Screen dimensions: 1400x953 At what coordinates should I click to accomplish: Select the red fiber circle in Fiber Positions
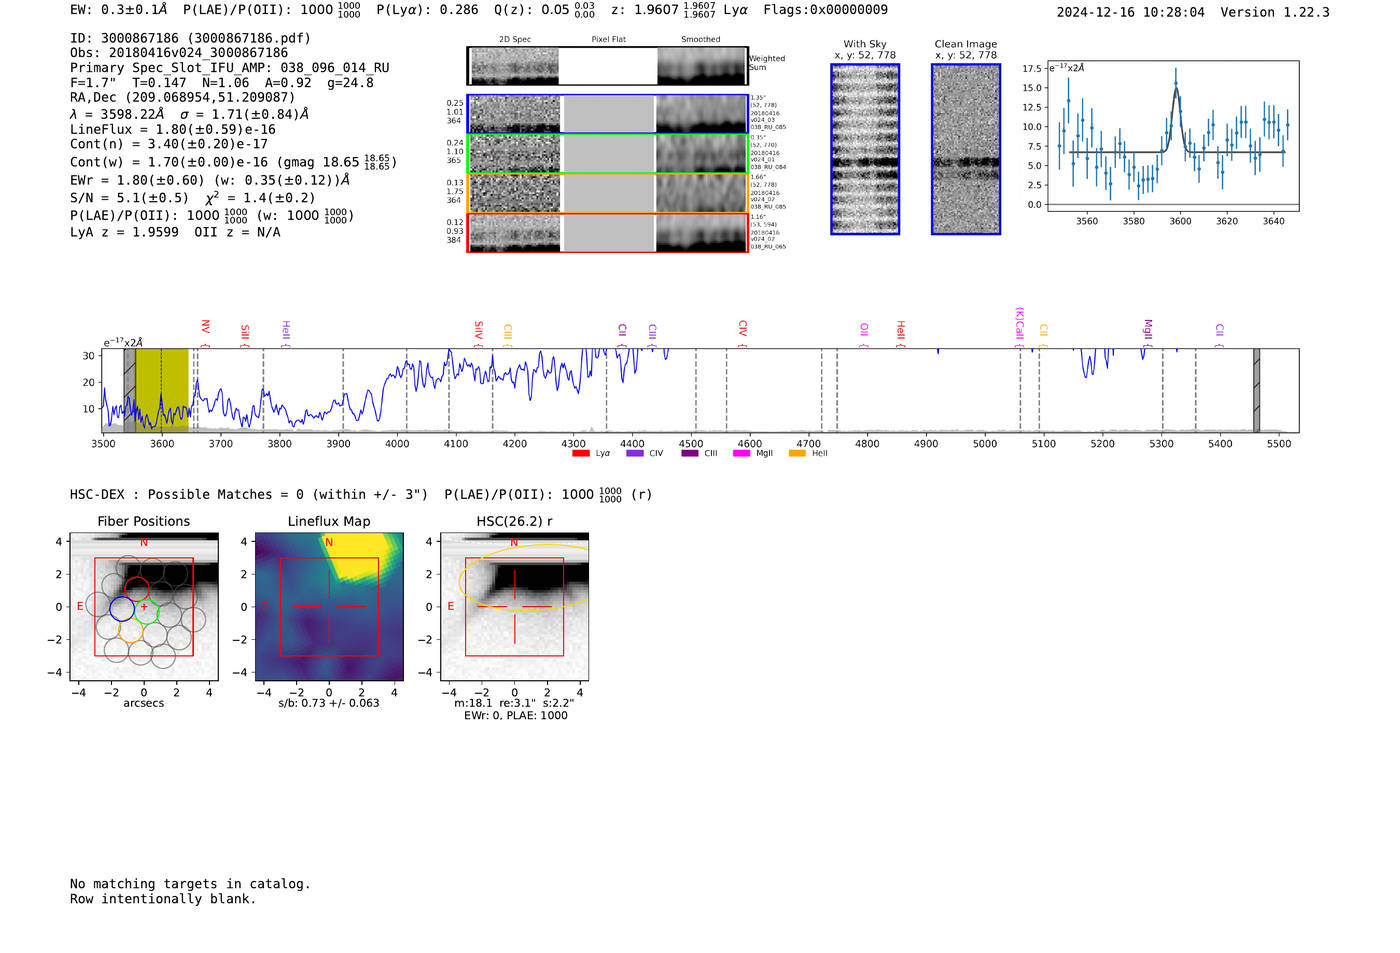pos(137,589)
